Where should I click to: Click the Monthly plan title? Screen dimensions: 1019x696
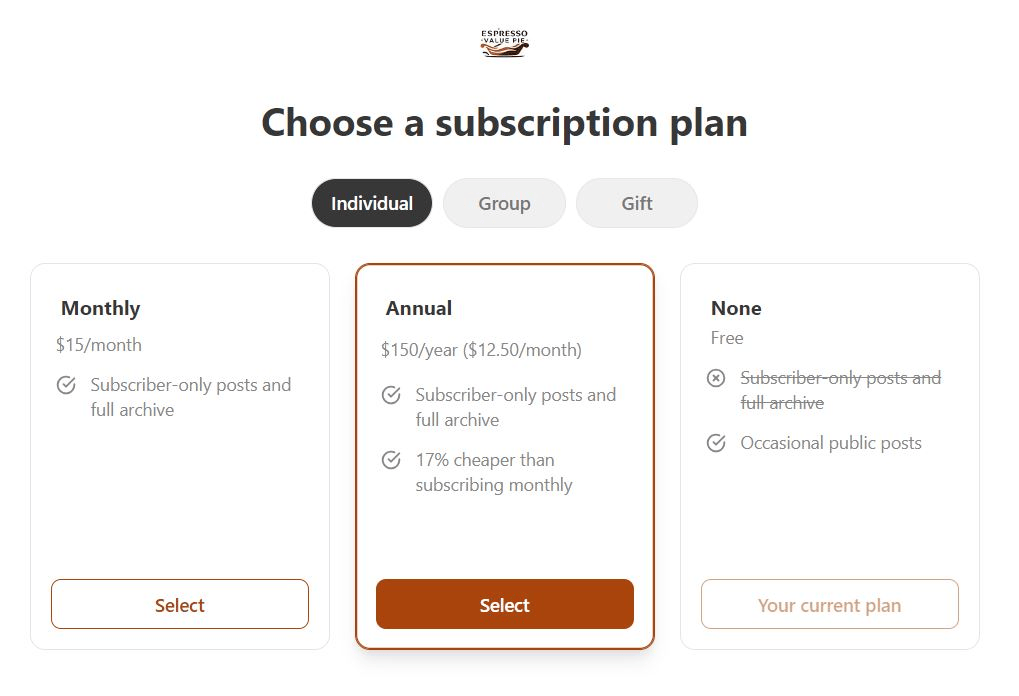point(100,308)
